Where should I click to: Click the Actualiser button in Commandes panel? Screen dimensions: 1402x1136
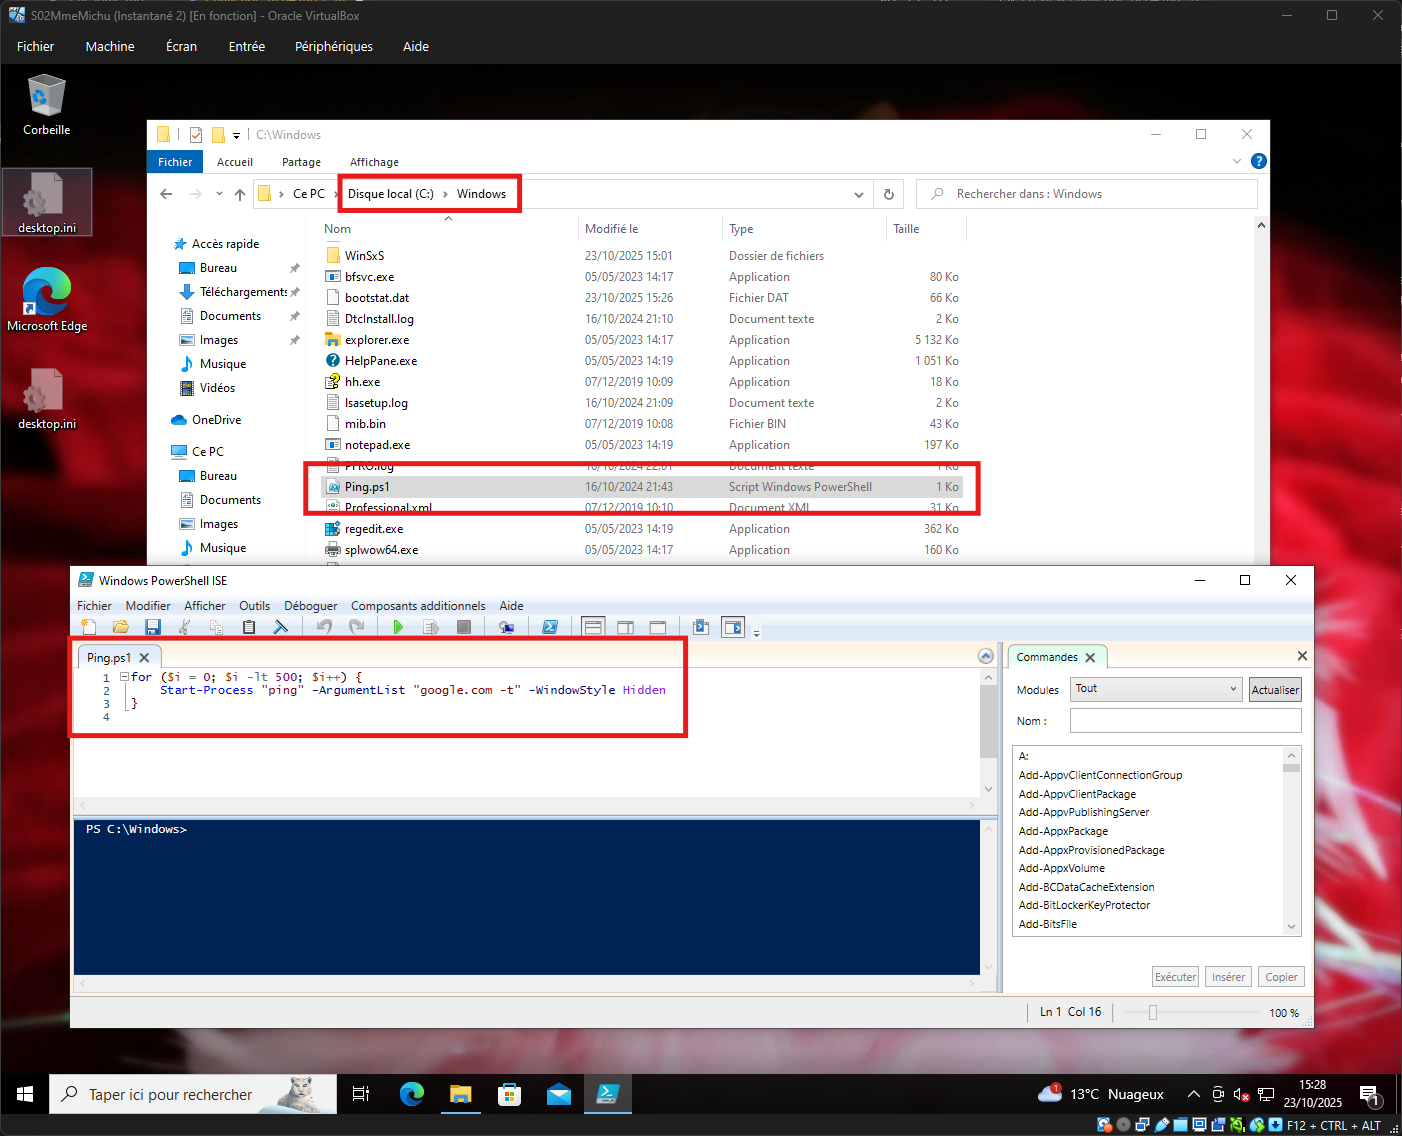click(x=1275, y=690)
